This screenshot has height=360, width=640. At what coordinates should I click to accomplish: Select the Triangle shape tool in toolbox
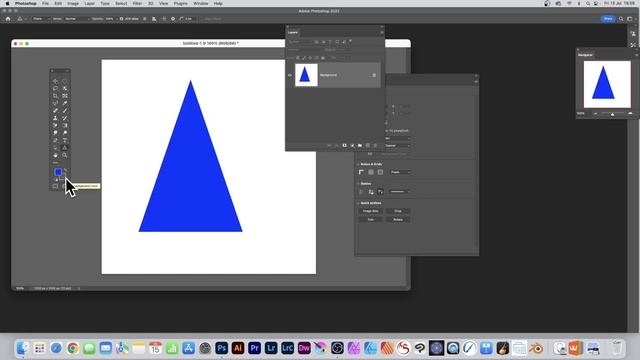pyautogui.click(x=64, y=148)
